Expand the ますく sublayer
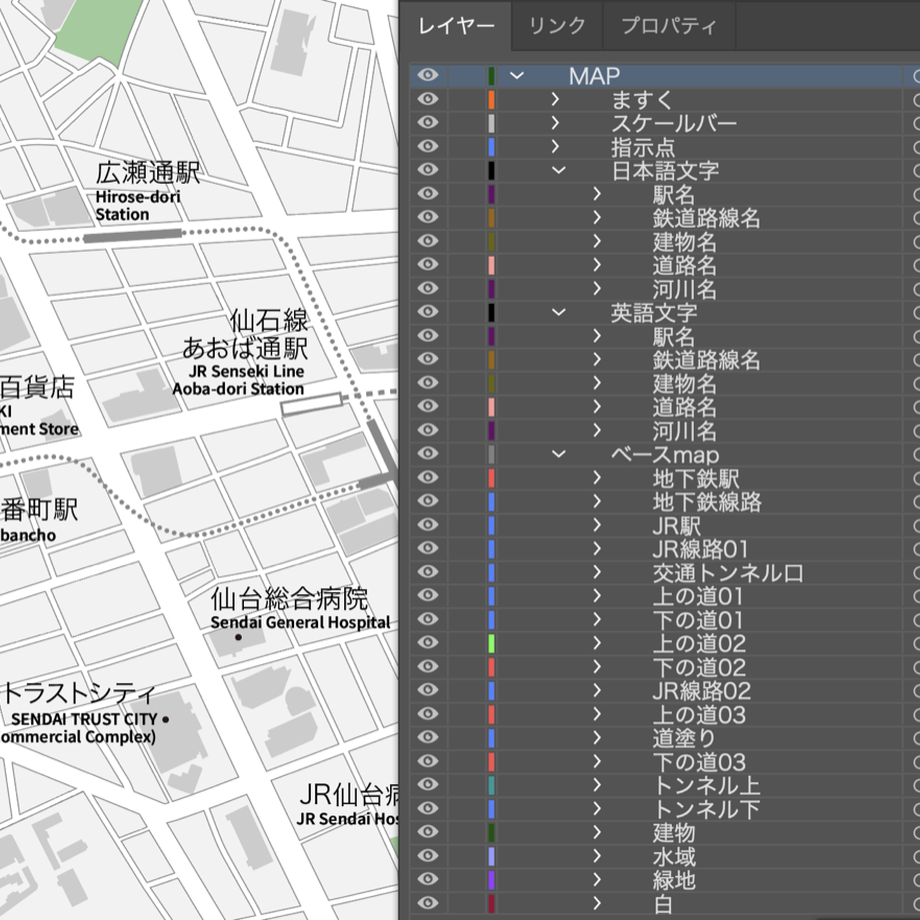This screenshot has height=920, width=920. pyautogui.click(x=555, y=99)
